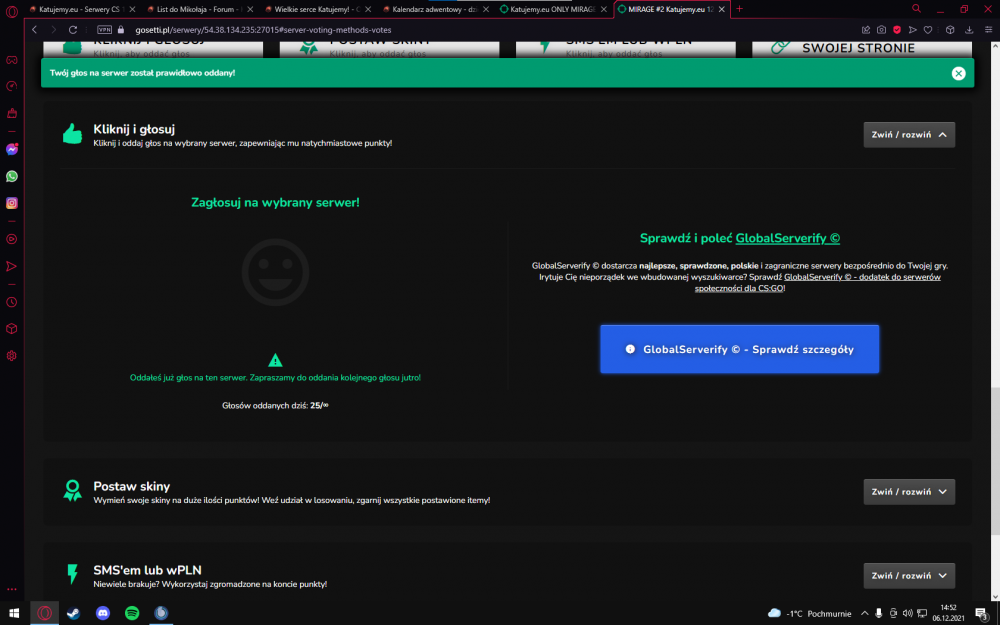Reload the current page
The height and width of the screenshot is (625, 1000).
(x=73, y=30)
